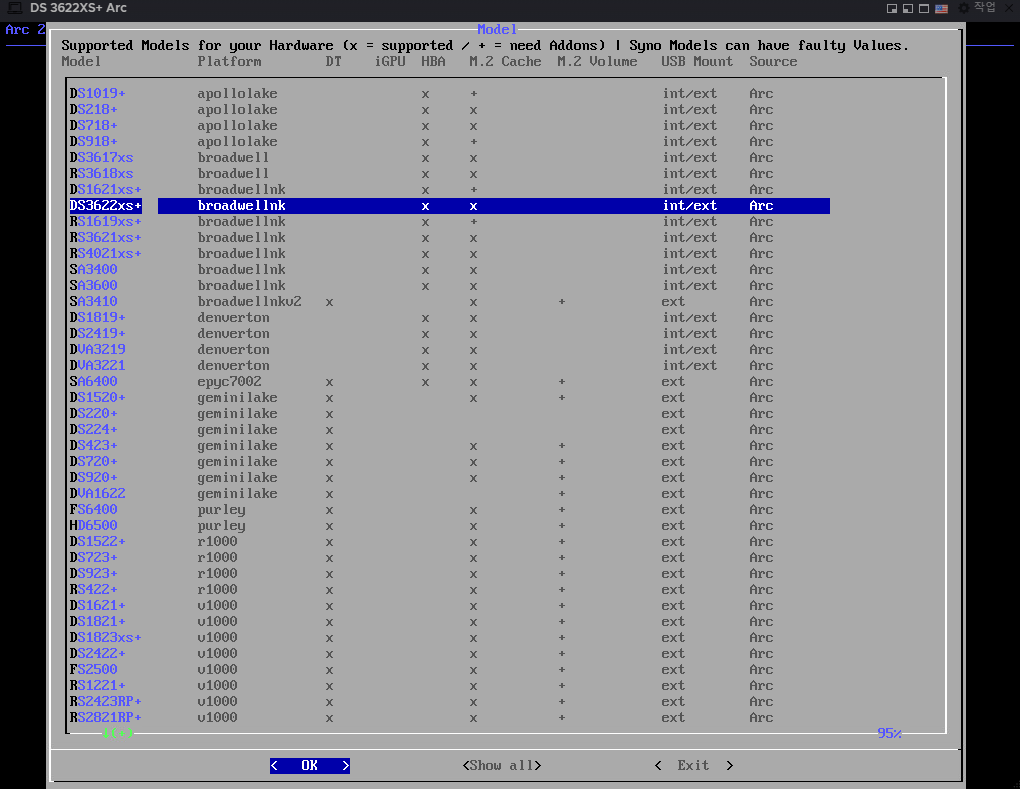This screenshot has height=789, width=1020.
Task: Click the first window layout icon
Action: point(892,8)
